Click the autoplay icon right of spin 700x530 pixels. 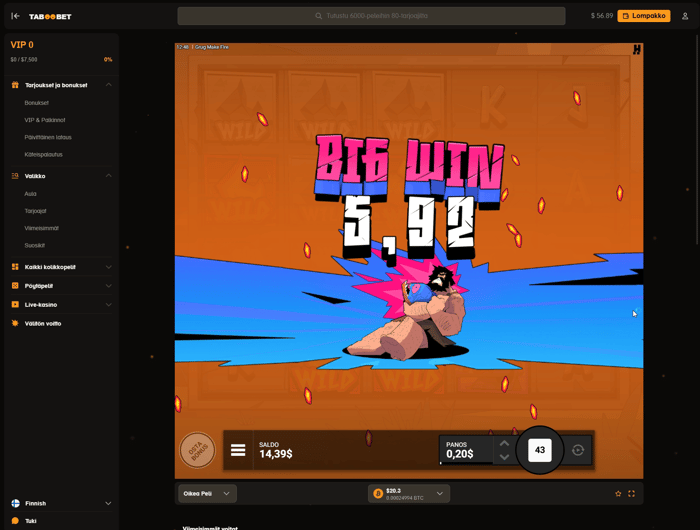(578, 450)
